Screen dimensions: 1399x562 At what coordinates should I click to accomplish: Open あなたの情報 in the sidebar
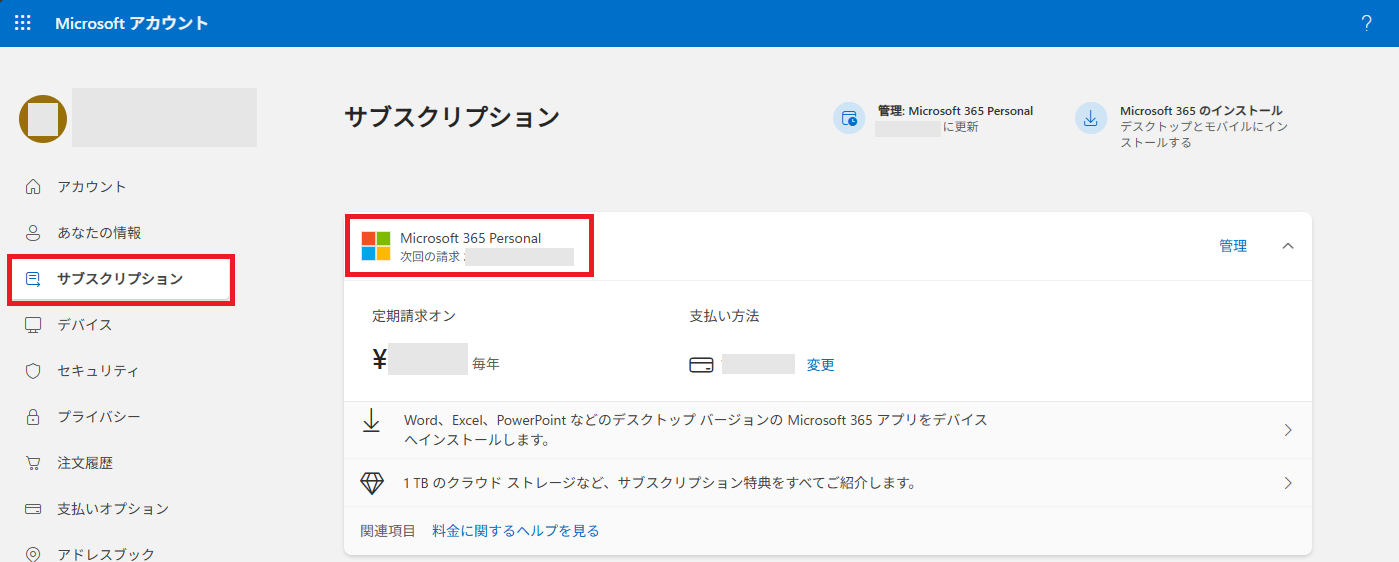pos(99,233)
